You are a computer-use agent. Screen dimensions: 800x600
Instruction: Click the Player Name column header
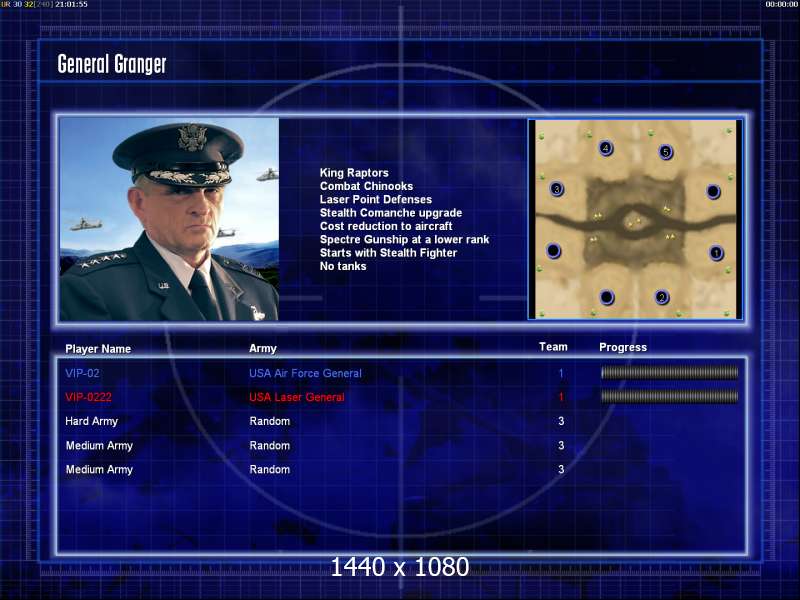98,349
